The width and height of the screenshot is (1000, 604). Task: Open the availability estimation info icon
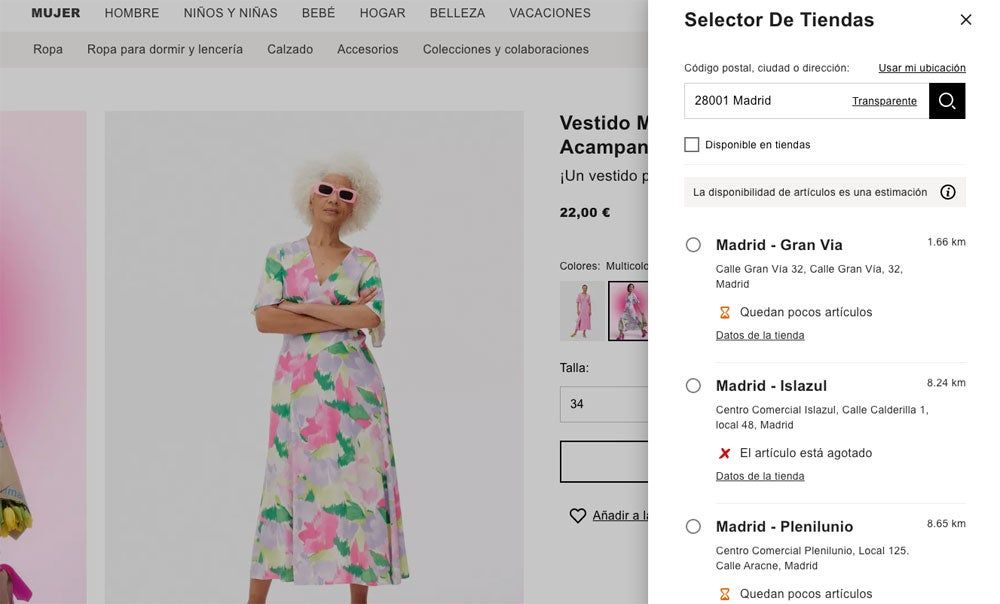[947, 191]
